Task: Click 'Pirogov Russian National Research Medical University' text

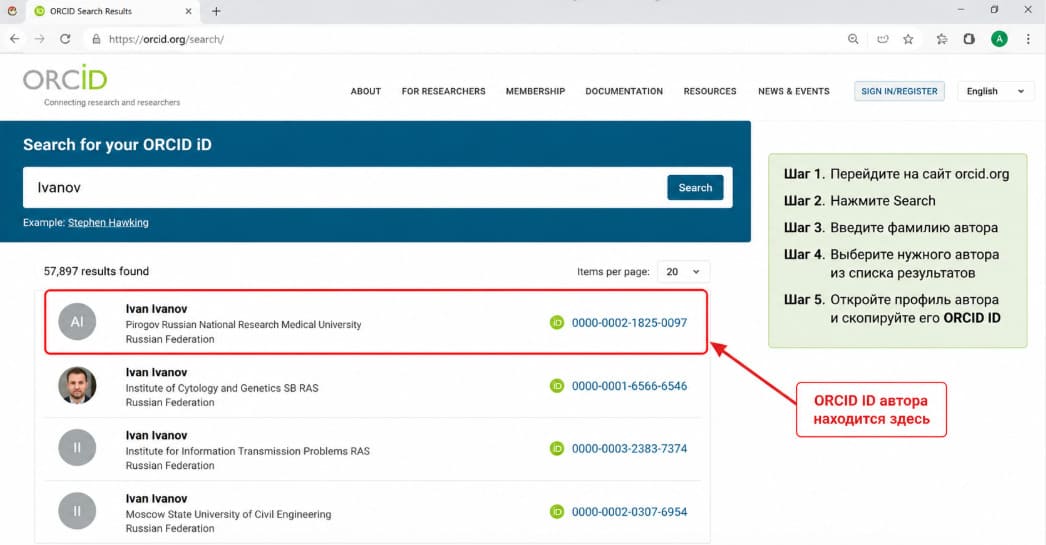Action: pos(243,325)
